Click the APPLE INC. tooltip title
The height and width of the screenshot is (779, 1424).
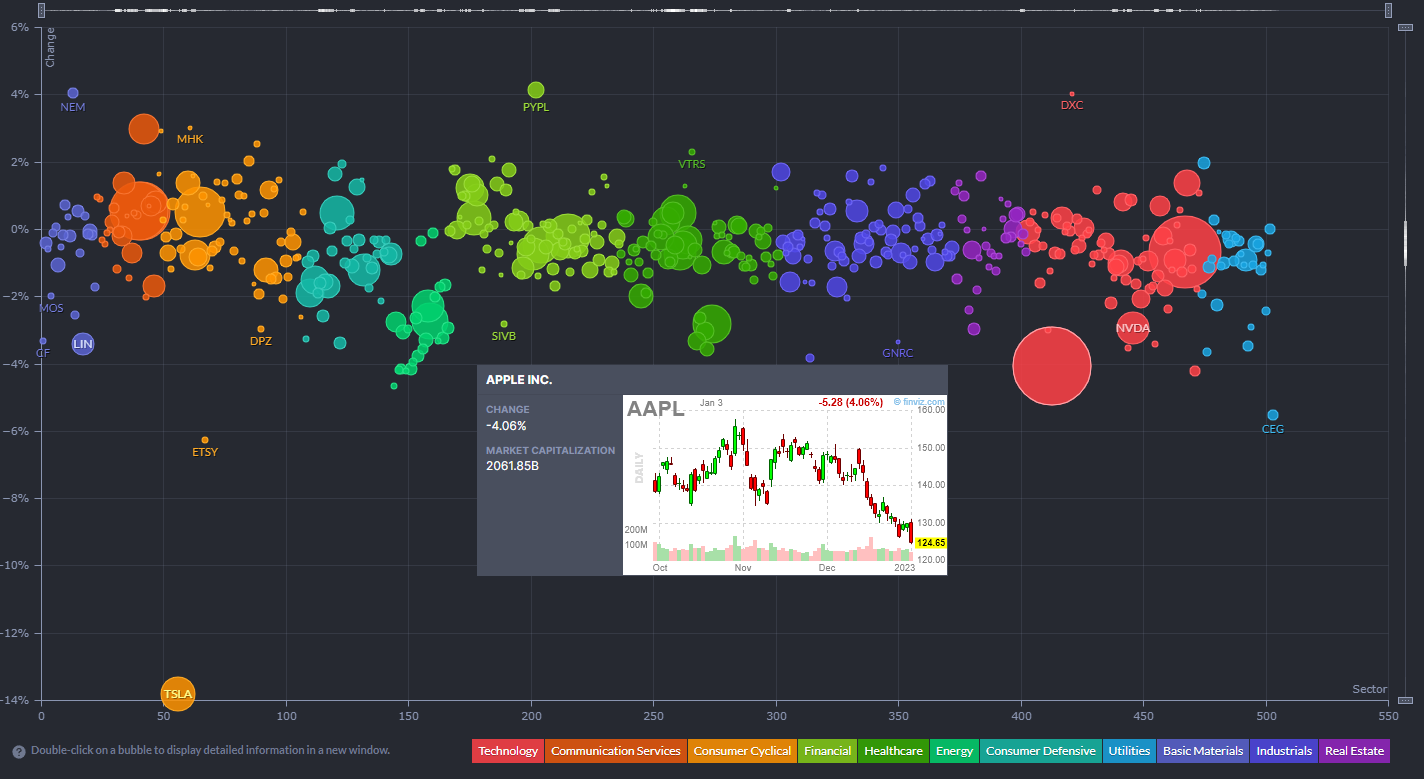pos(519,380)
